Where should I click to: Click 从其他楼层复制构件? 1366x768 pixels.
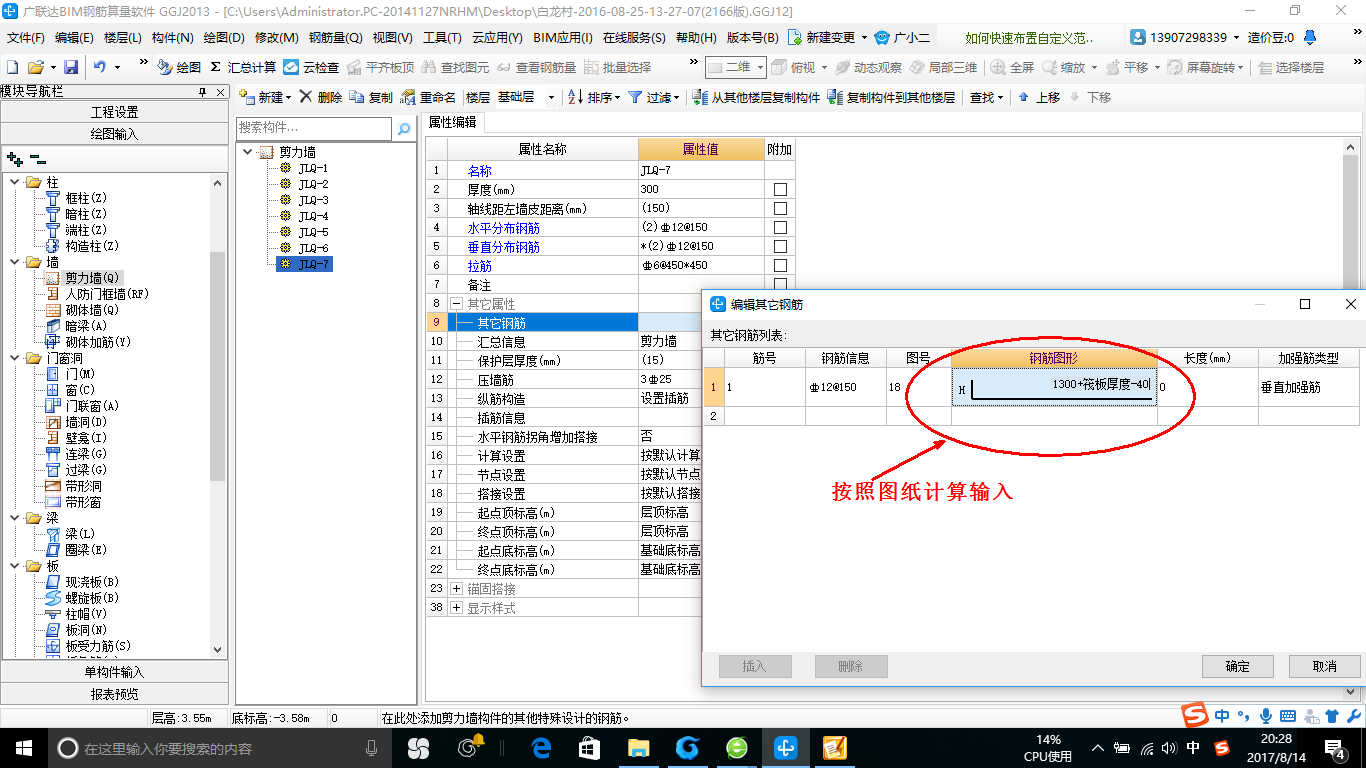click(756, 97)
